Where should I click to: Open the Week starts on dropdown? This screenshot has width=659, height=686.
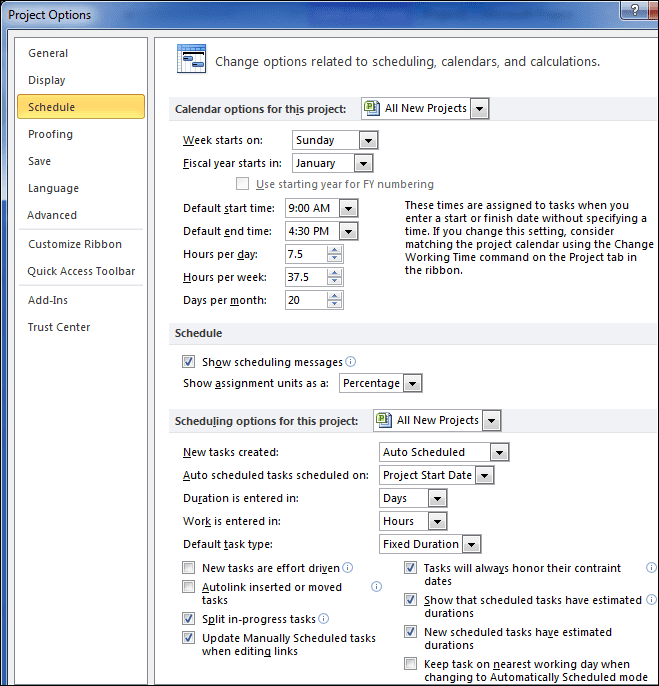pyautogui.click(x=368, y=140)
